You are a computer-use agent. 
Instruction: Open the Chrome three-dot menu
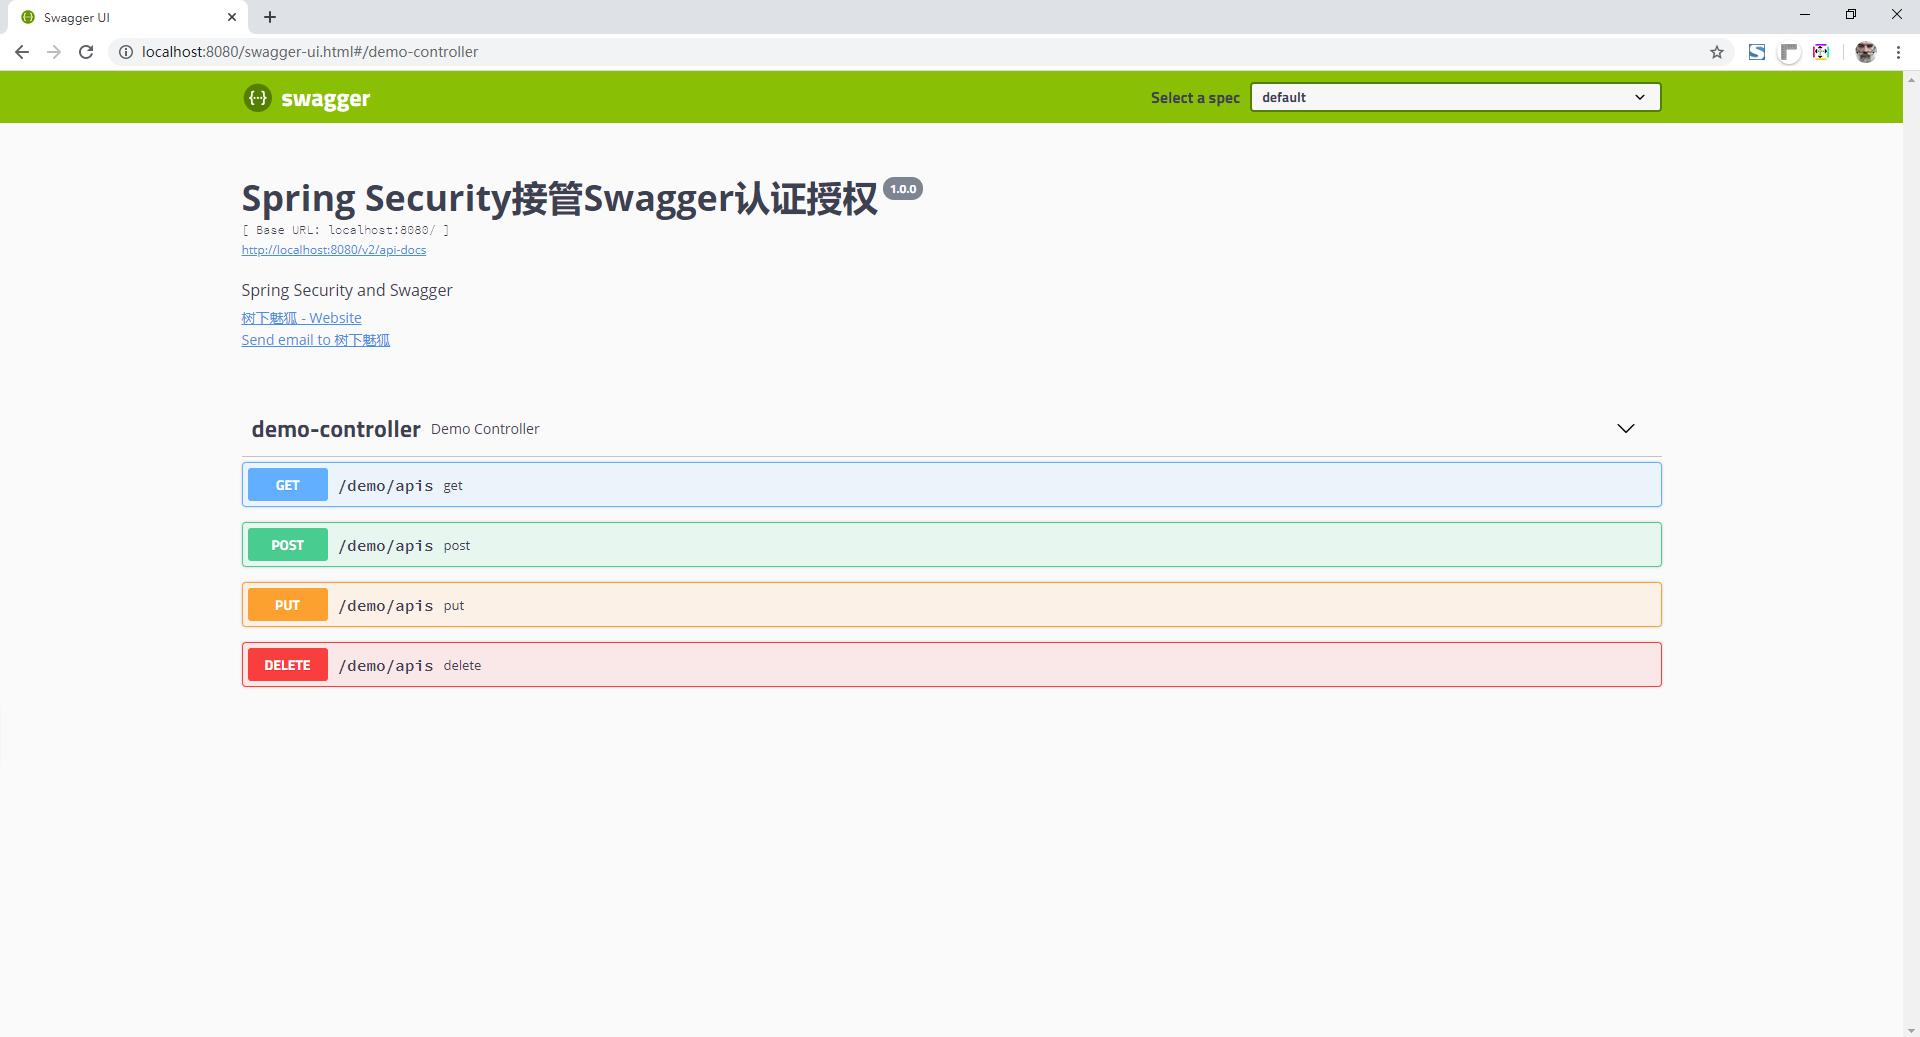(x=1898, y=52)
